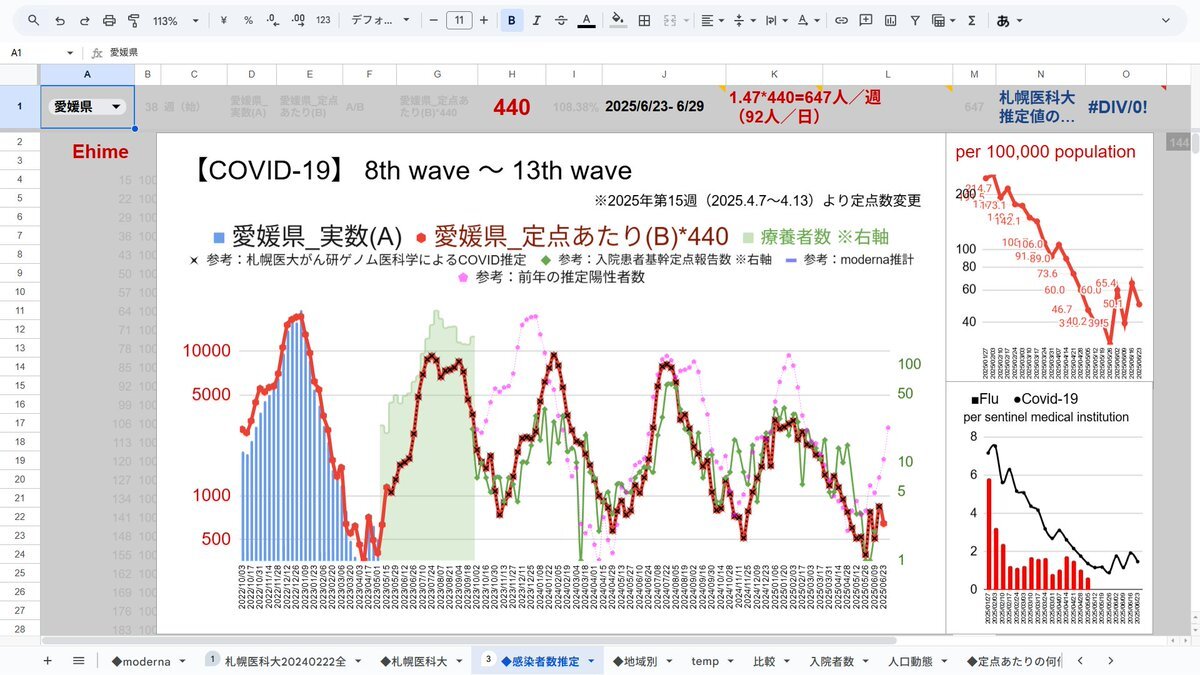Select the Flu / Covid-19 sentinel chart
The height and width of the screenshot is (675, 1200).
point(1049,507)
